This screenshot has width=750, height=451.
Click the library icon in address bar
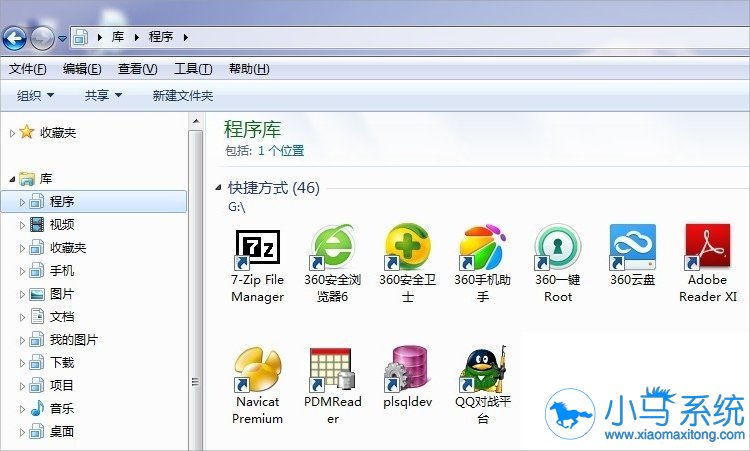pyautogui.click(x=81, y=37)
